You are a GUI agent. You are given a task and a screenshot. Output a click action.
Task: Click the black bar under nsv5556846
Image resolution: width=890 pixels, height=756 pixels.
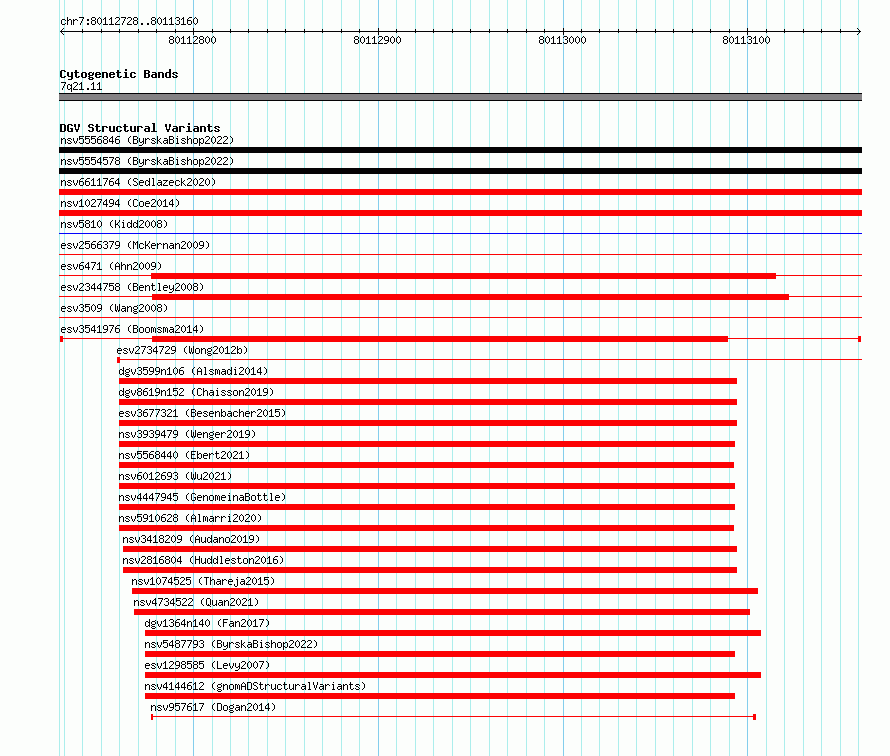460,150
